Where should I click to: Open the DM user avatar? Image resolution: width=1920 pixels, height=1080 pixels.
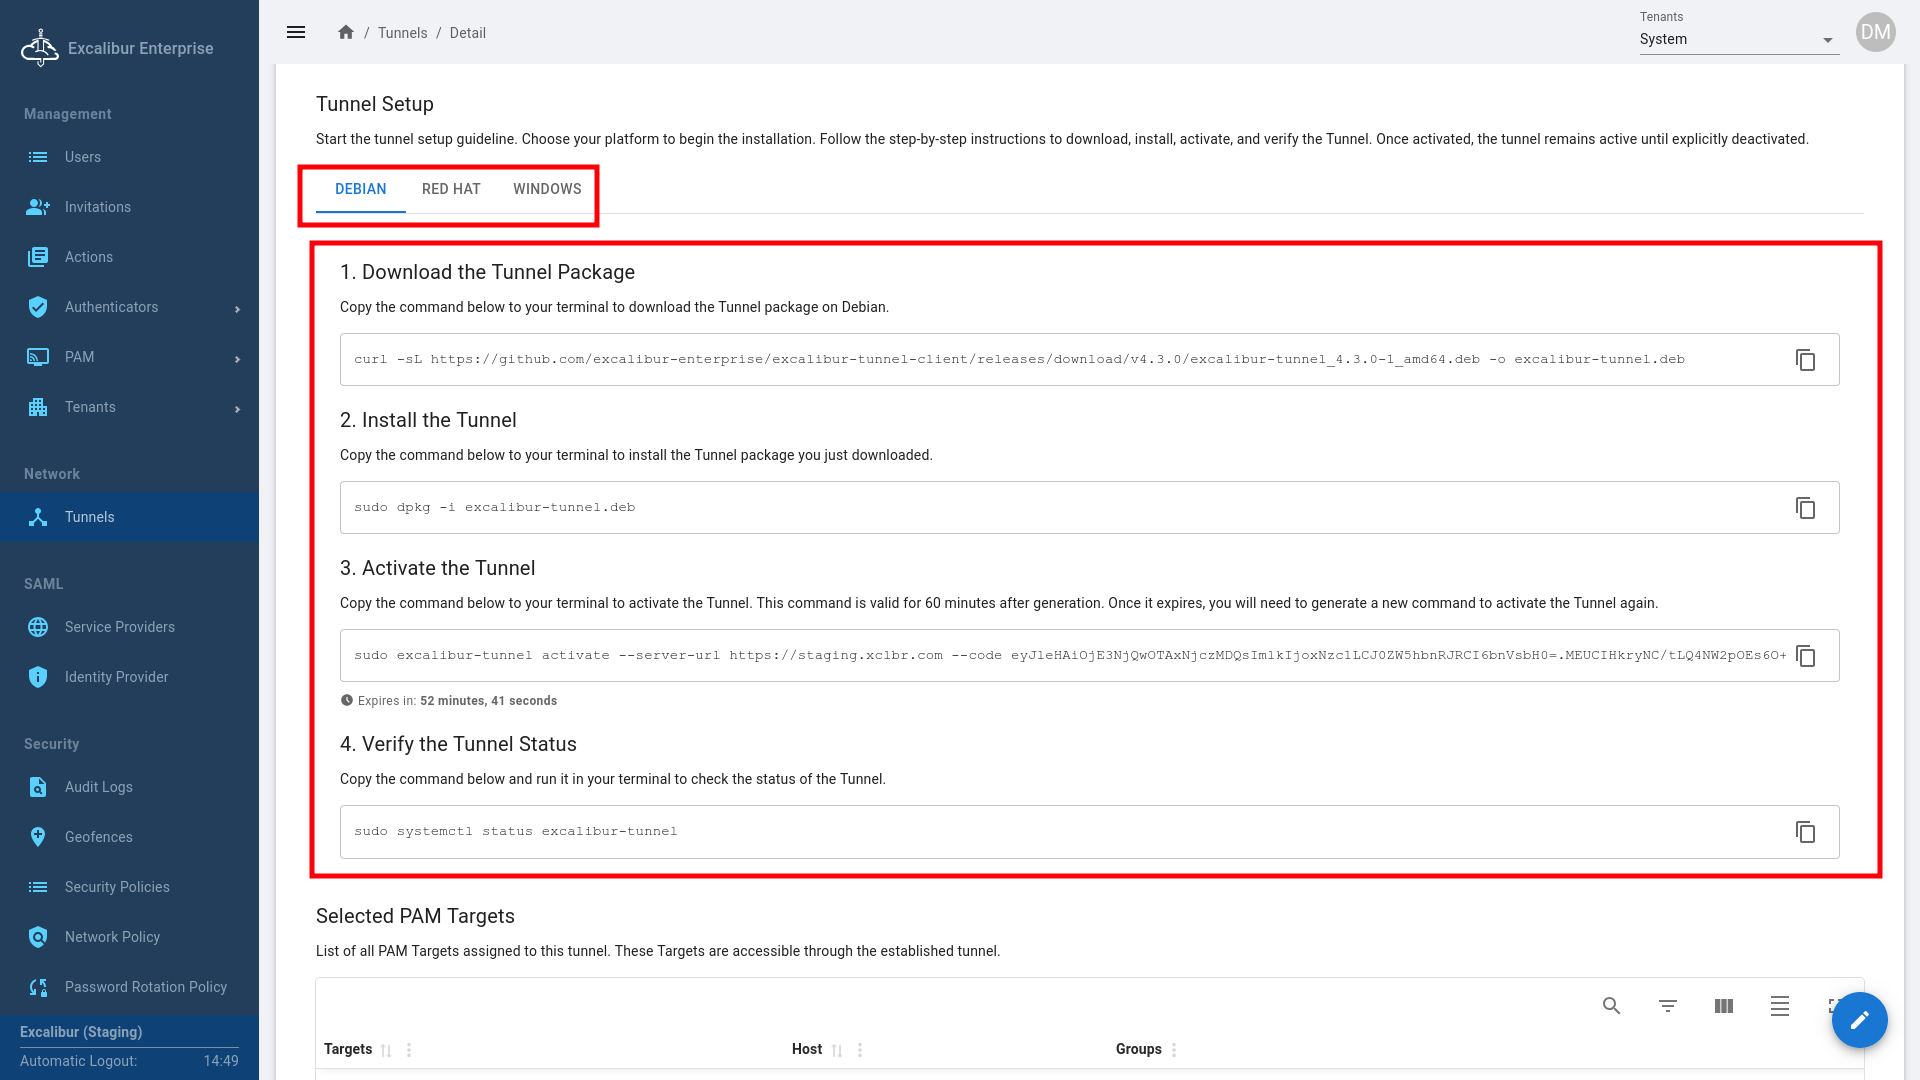[1875, 32]
